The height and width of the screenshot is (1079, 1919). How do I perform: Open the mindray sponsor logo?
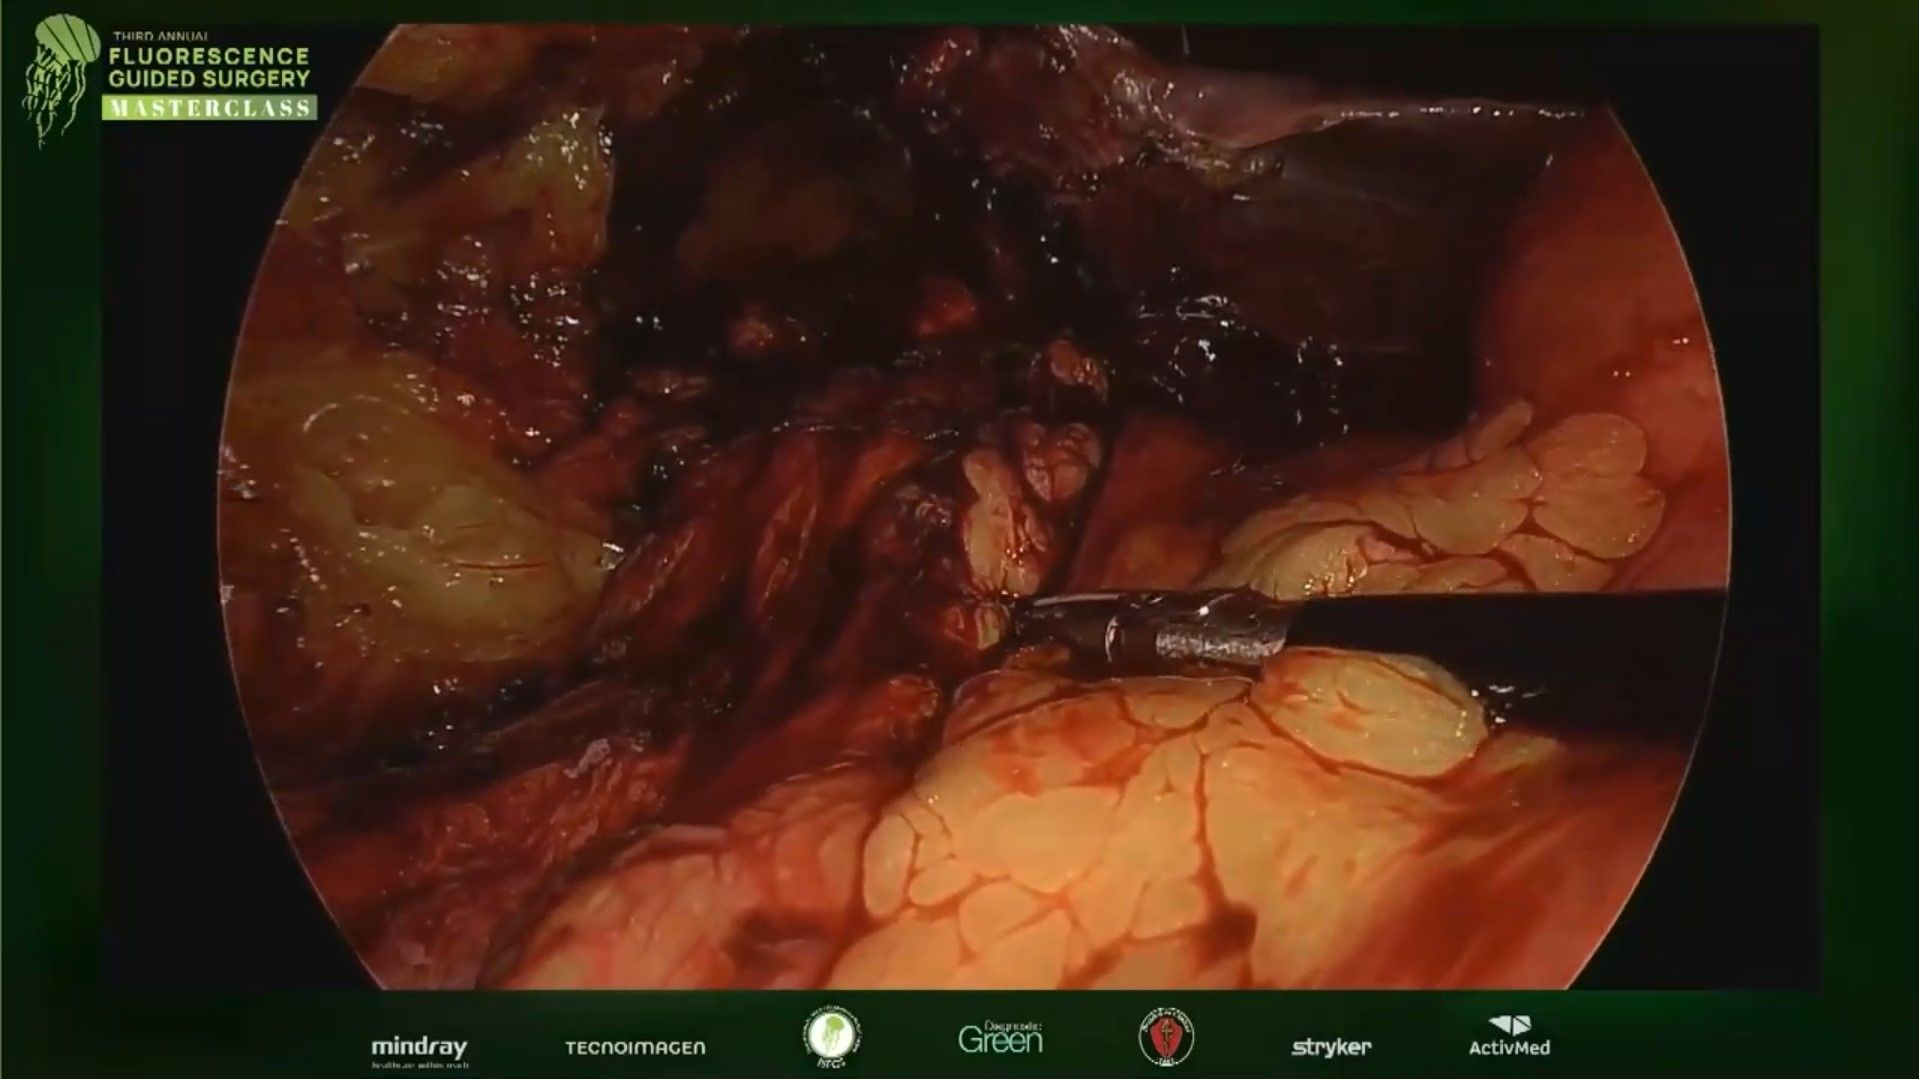pyautogui.click(x=419, y=1048)
